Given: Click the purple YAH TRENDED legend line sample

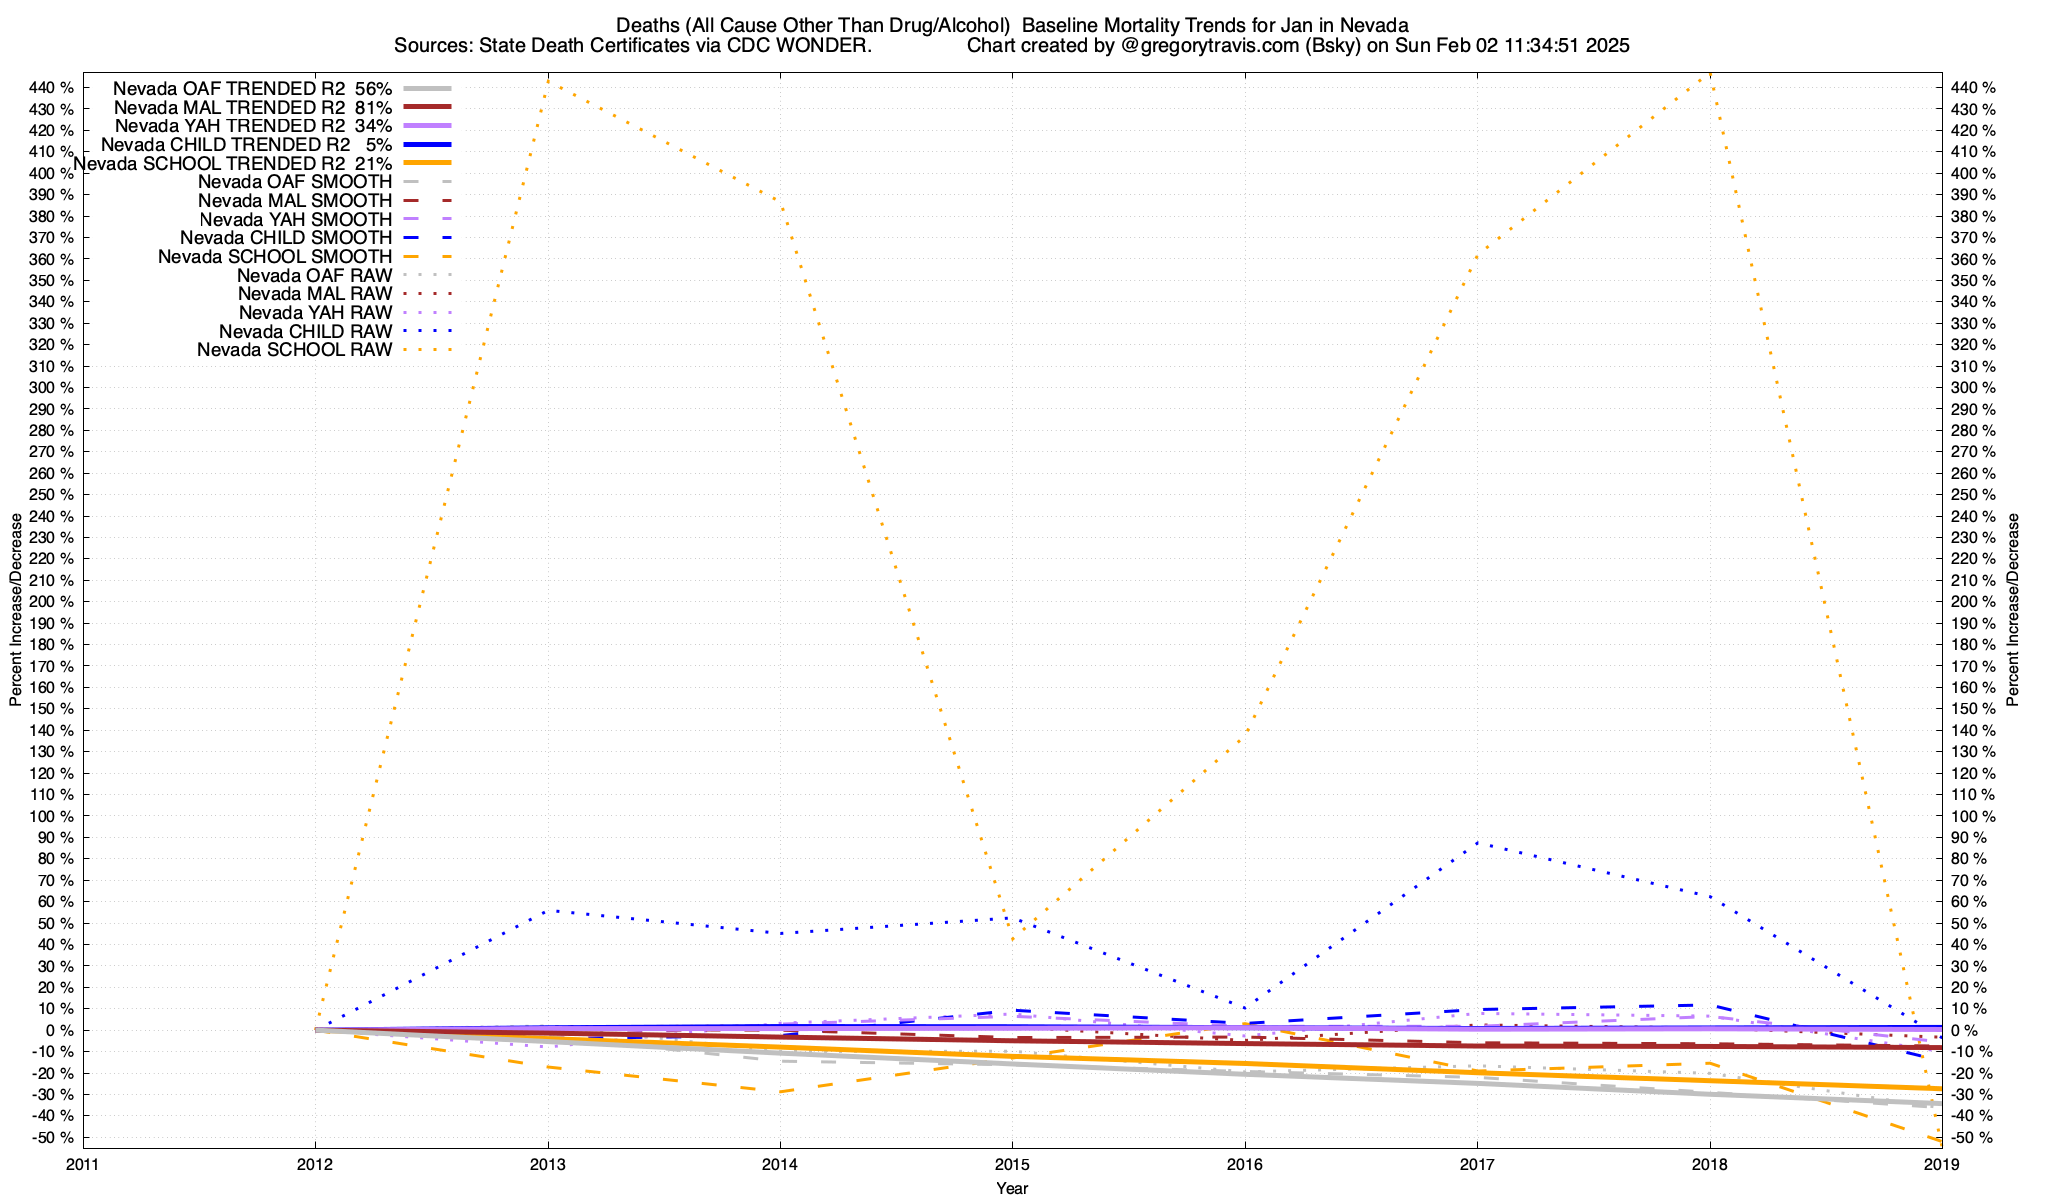Looking at the screenshot, I should coord(427,126).
